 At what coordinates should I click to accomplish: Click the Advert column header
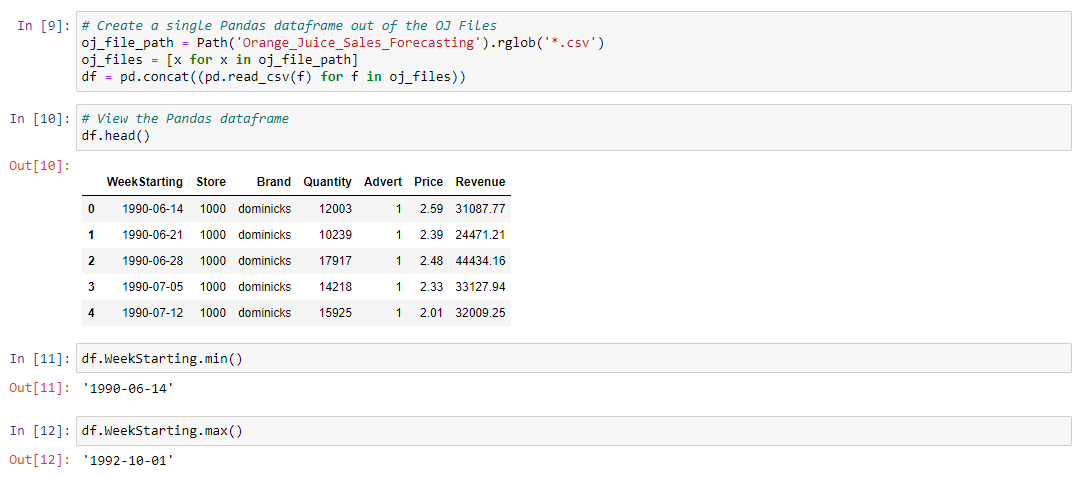382,182
